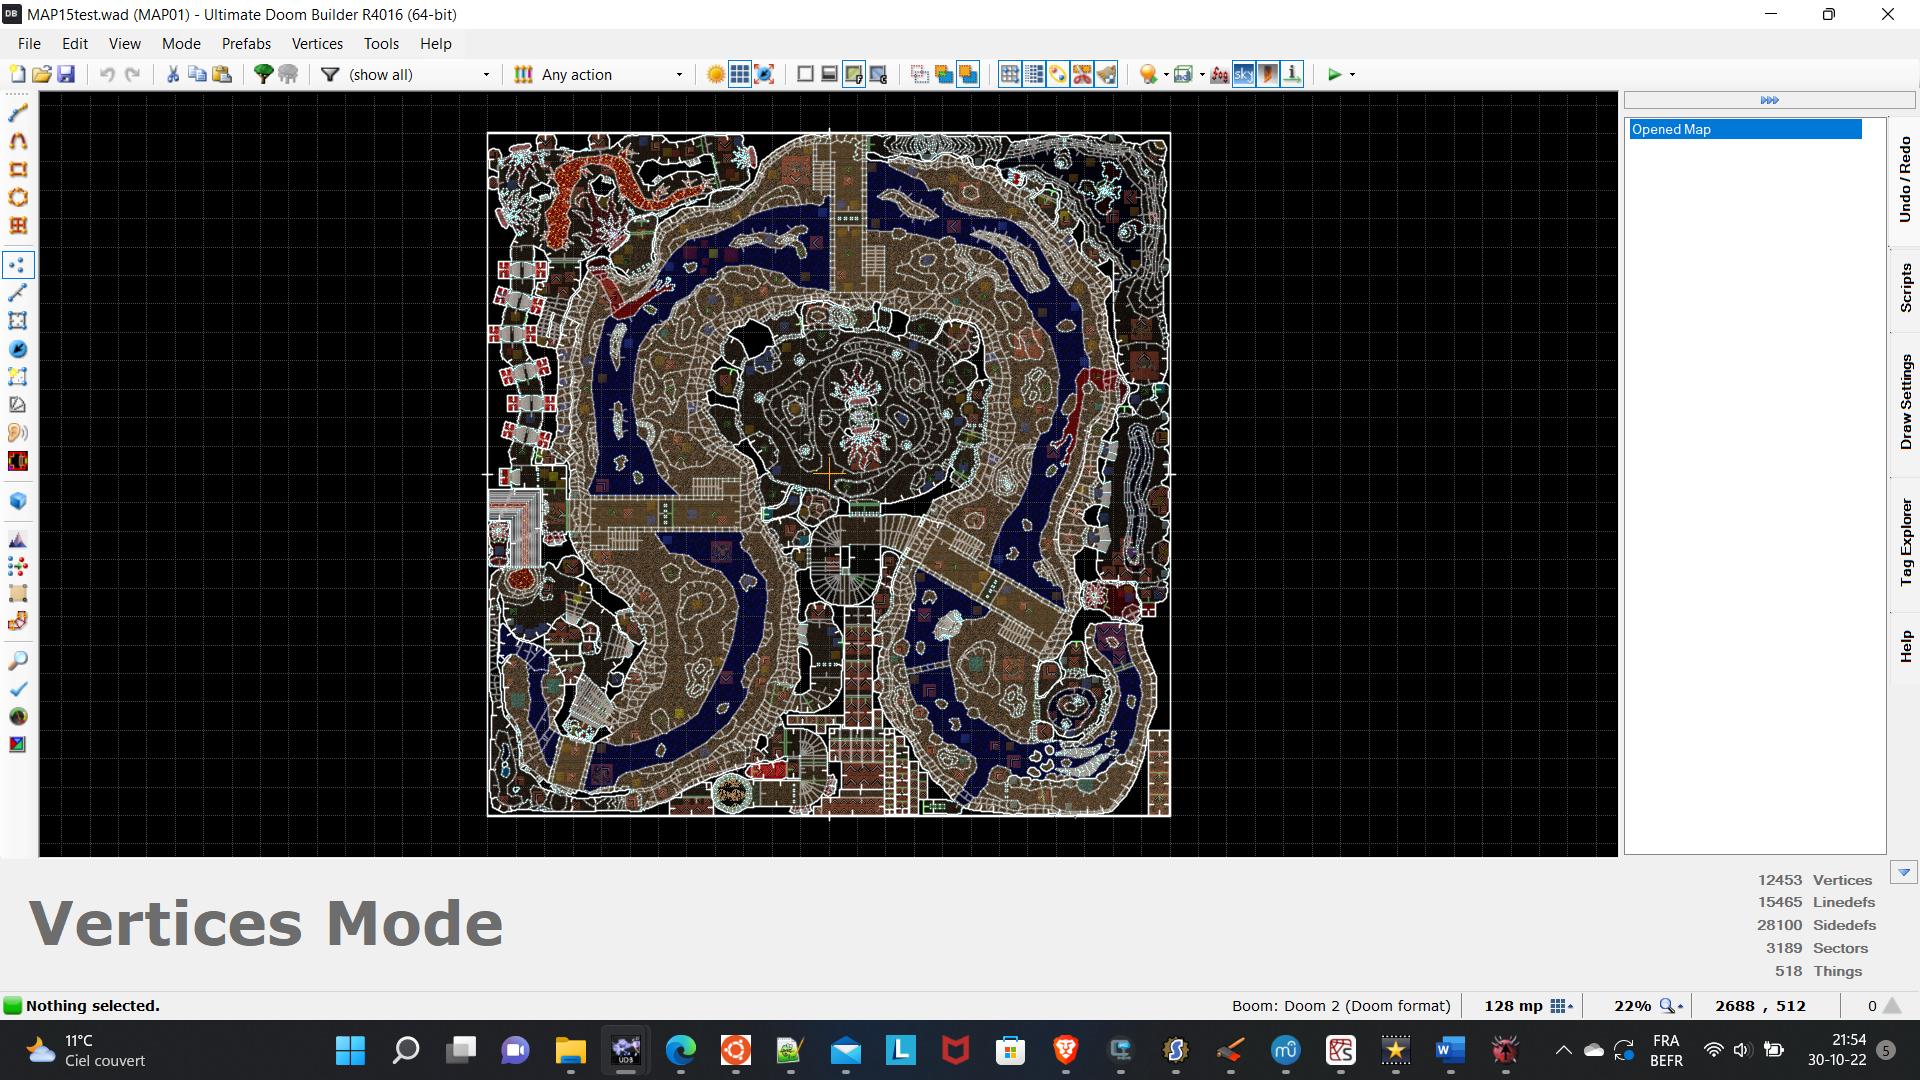
Task: Collapse the side panel with arrows button
Action: coord(1769,100)
